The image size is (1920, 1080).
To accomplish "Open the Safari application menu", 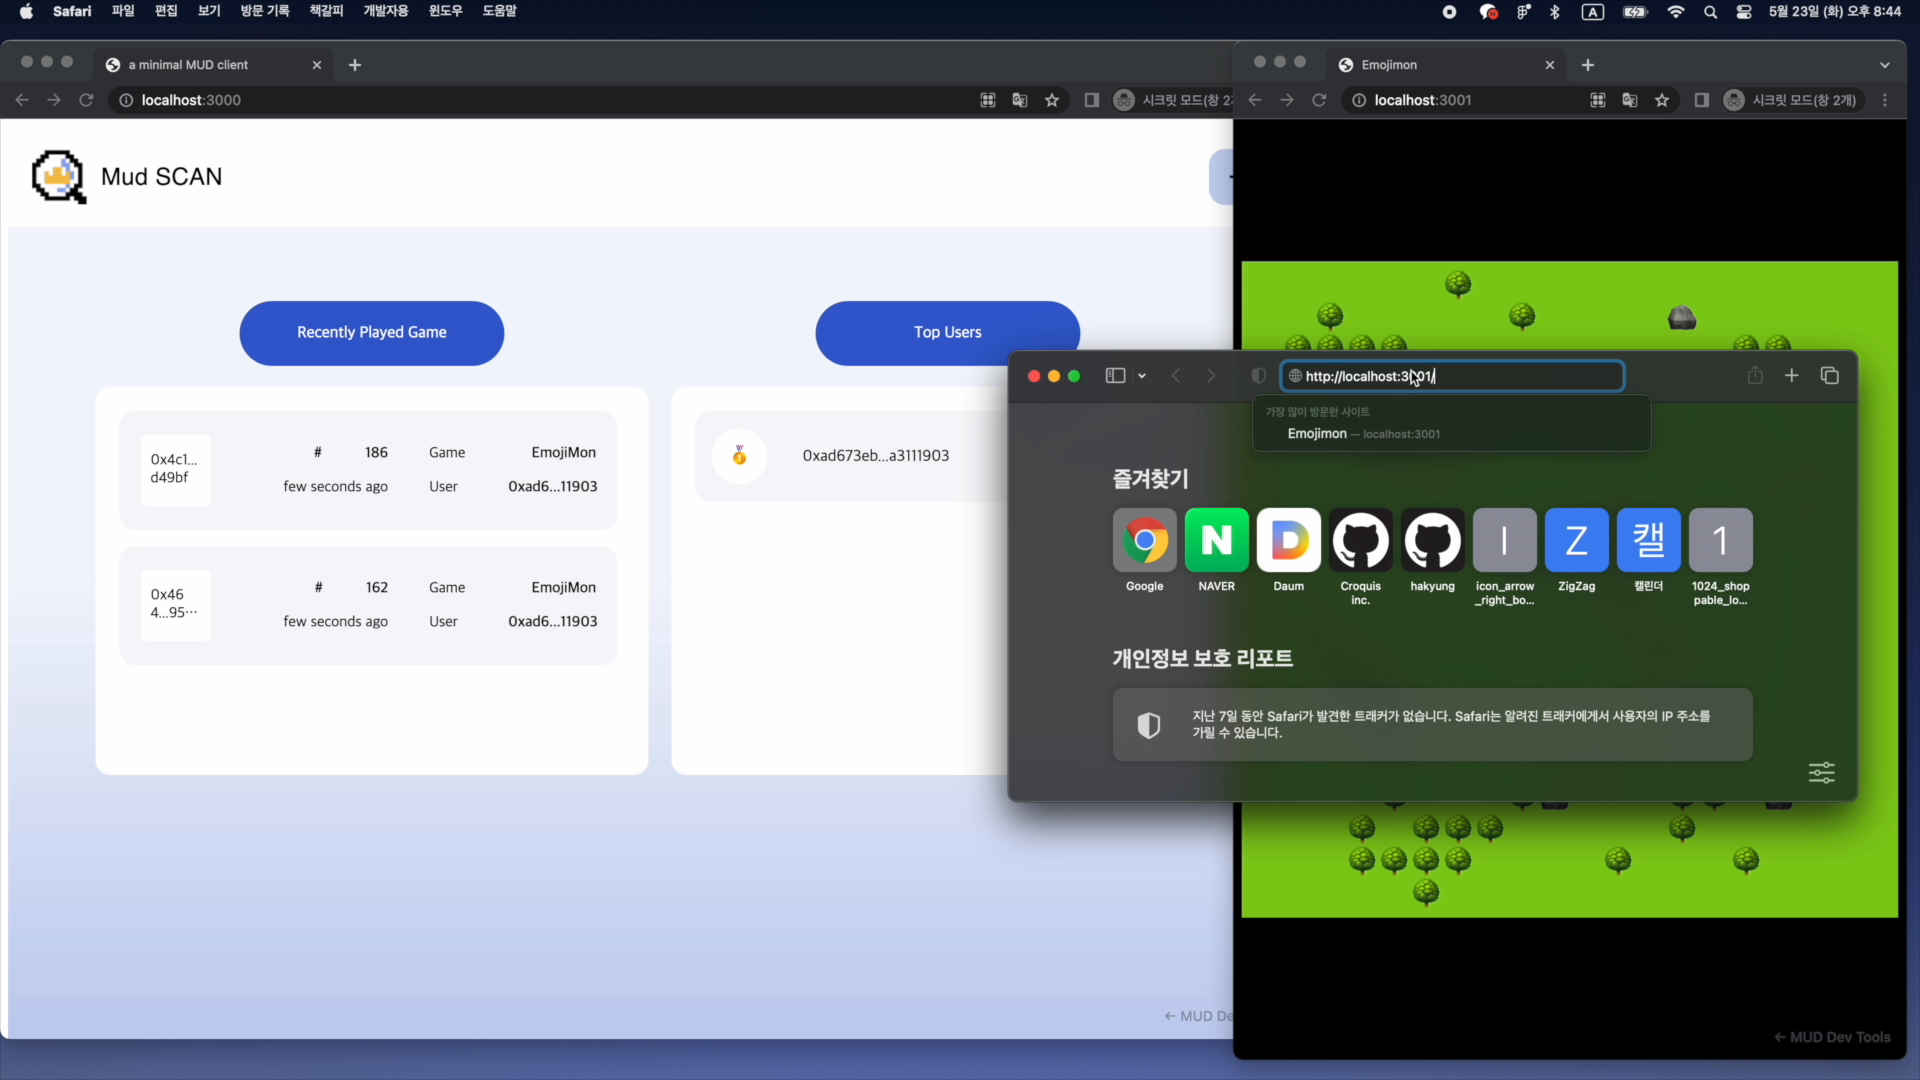I will pos(72,11).
